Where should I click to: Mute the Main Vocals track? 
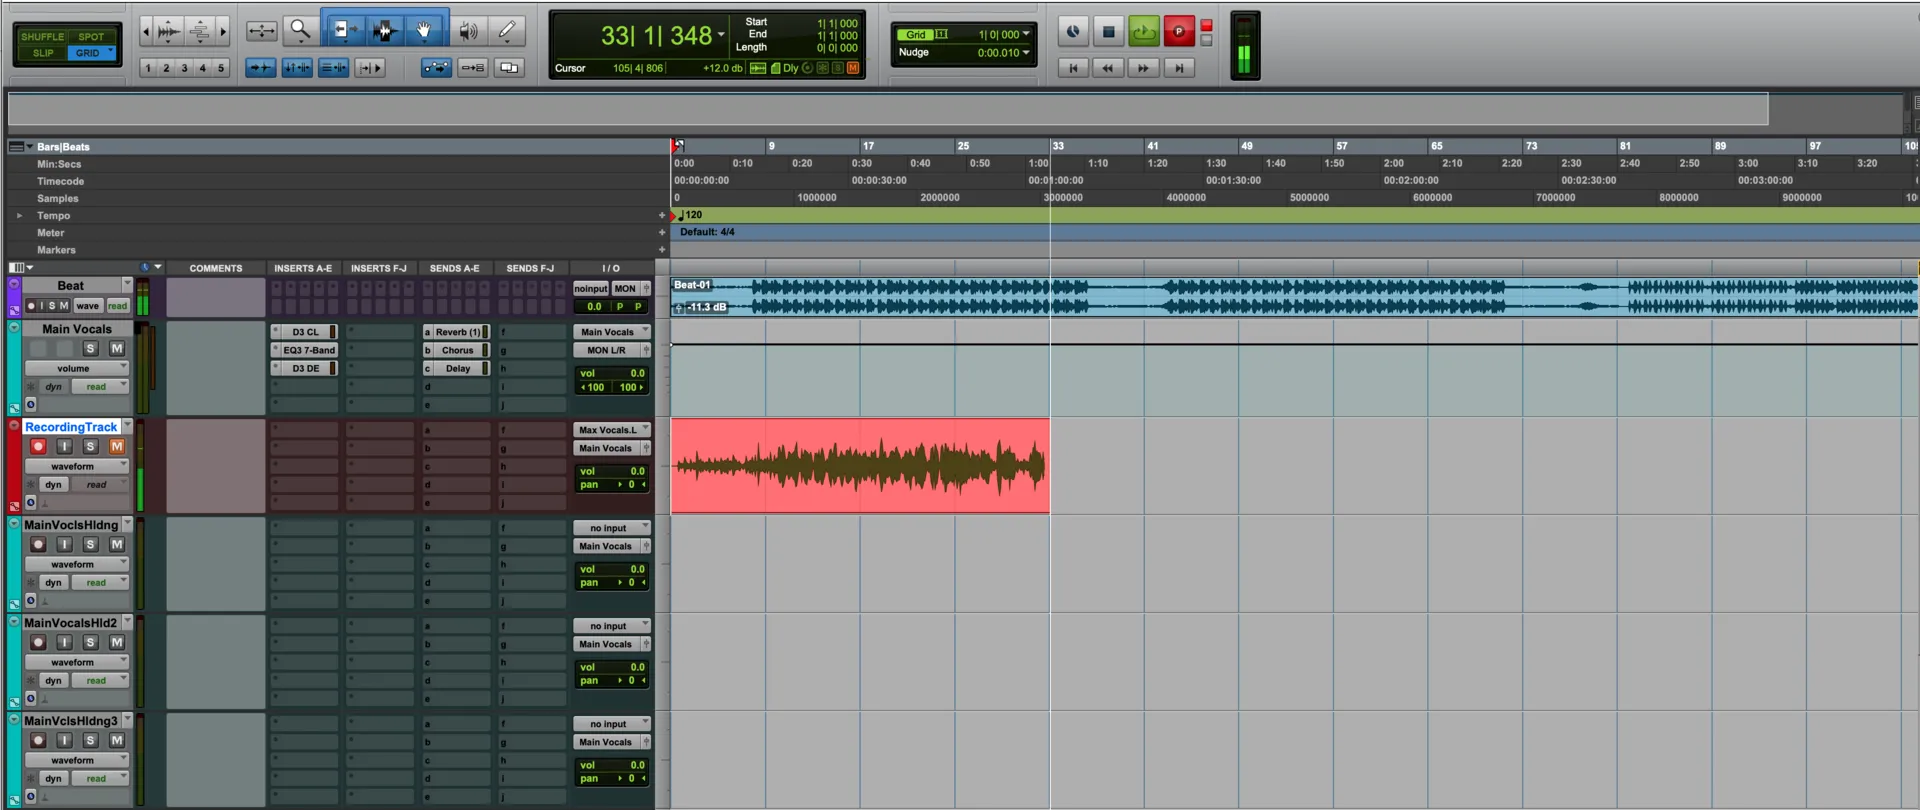(117, 348)
